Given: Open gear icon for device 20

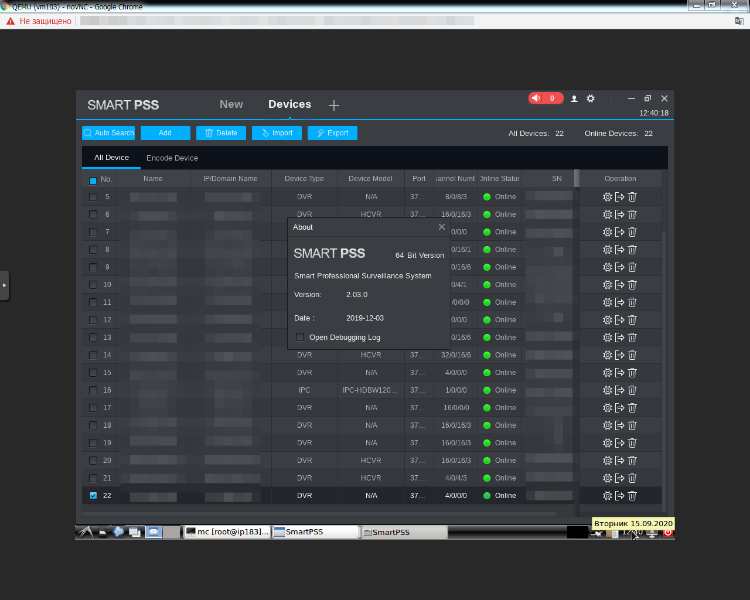Looking at the screenshot, I should coord(607,460).
